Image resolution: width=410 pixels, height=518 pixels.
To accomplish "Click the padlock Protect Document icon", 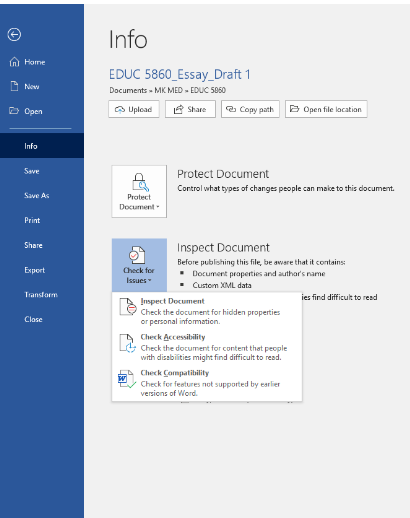I will (140, 182).
